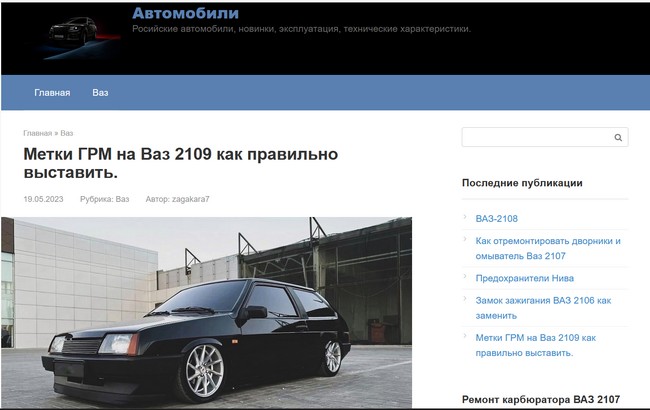Viewport: 650px width, 410px height.
Task: Click the article heading Метки ГРМ на Ваз 2109
Action: (x=181, y=163)
